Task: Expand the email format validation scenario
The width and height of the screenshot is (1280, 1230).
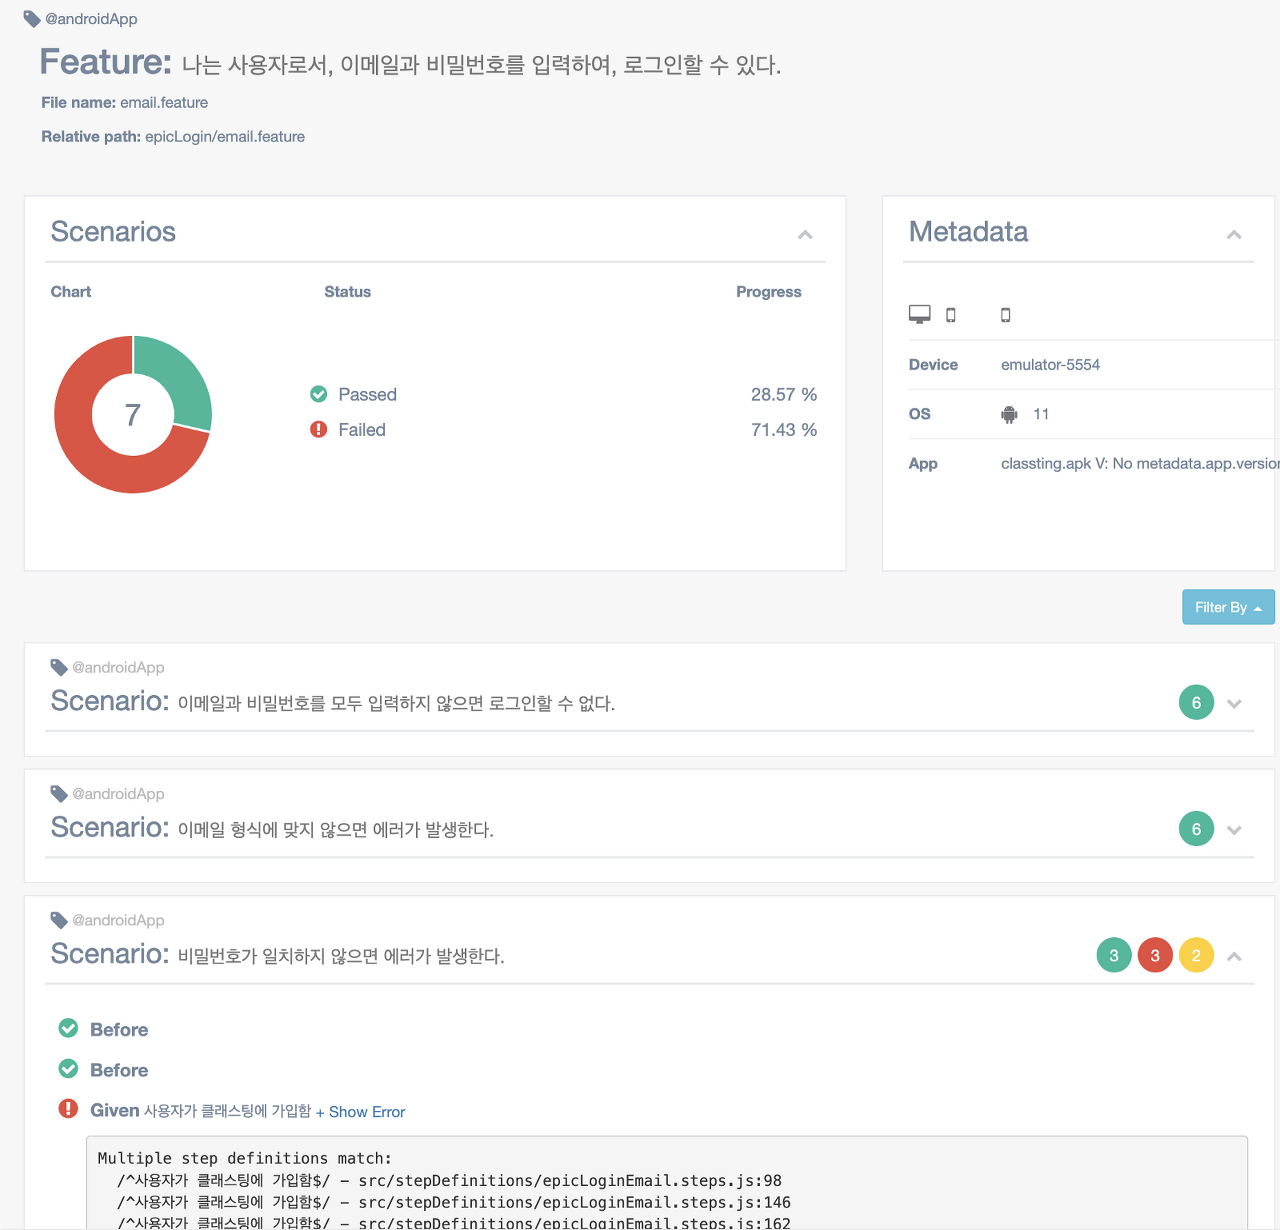Action: pyautogui.click(x=1234, y=829)
